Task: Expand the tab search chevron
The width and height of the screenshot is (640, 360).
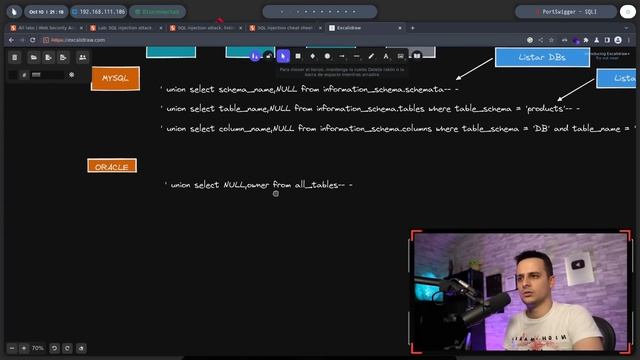Action: click(627, 28)
